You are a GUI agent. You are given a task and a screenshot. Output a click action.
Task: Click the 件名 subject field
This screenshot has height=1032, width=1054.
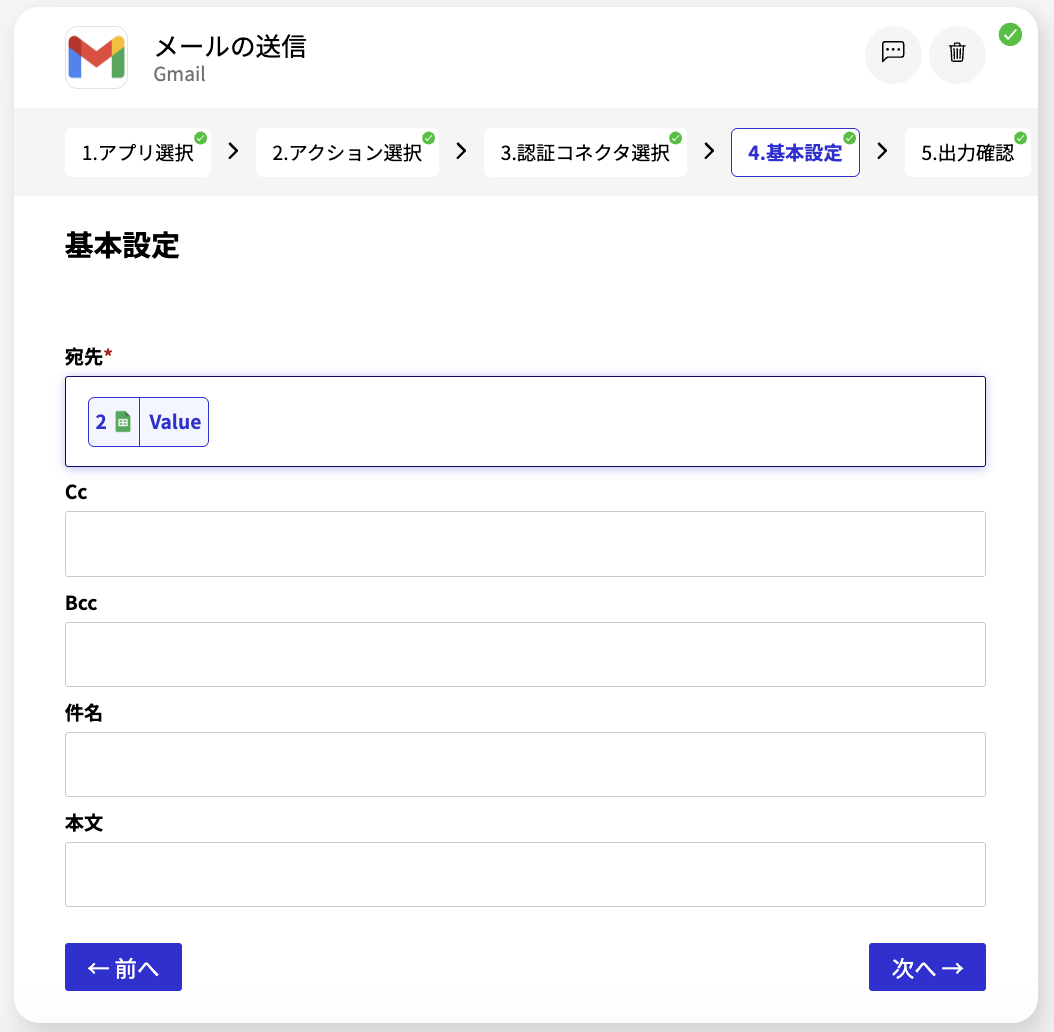[x=526, y=764]
